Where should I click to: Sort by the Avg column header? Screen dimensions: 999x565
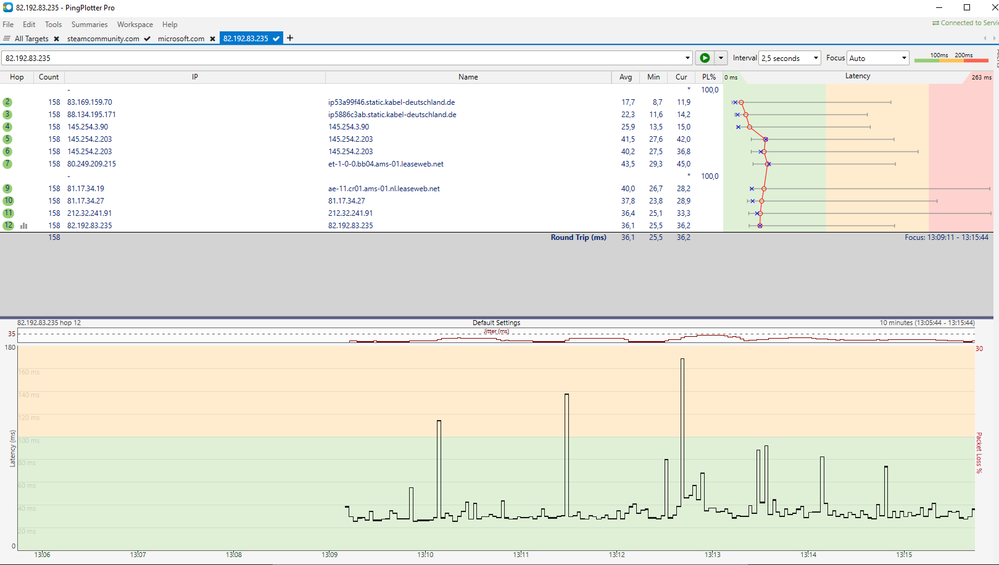(626, 77)
